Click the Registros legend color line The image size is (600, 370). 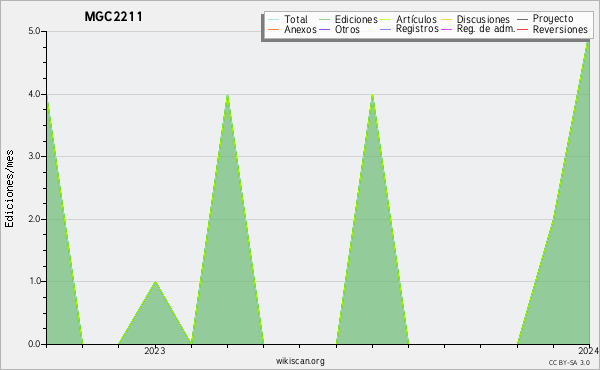(x=385, y=29)
